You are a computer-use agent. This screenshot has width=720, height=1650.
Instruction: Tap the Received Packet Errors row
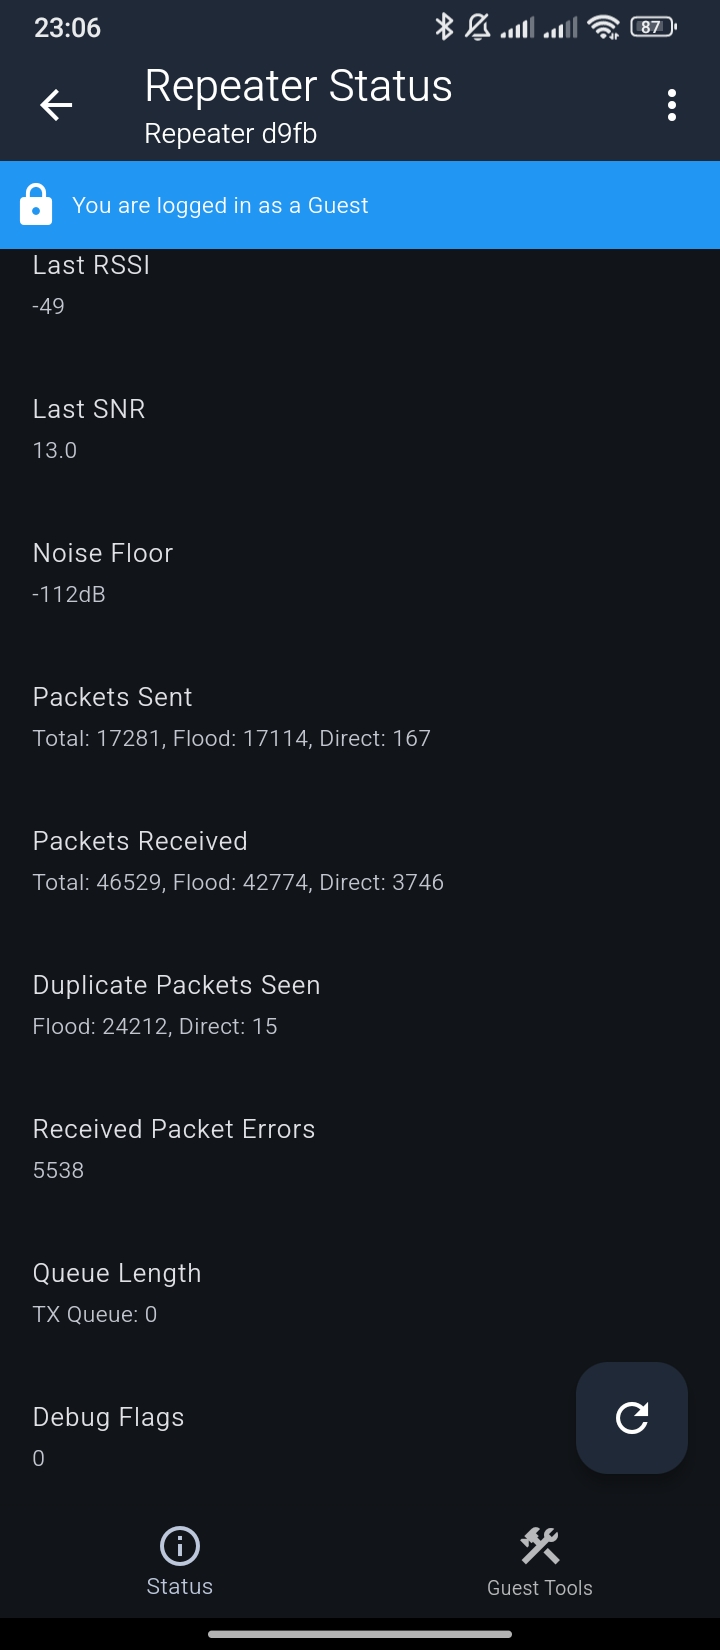click(174, 1149)
